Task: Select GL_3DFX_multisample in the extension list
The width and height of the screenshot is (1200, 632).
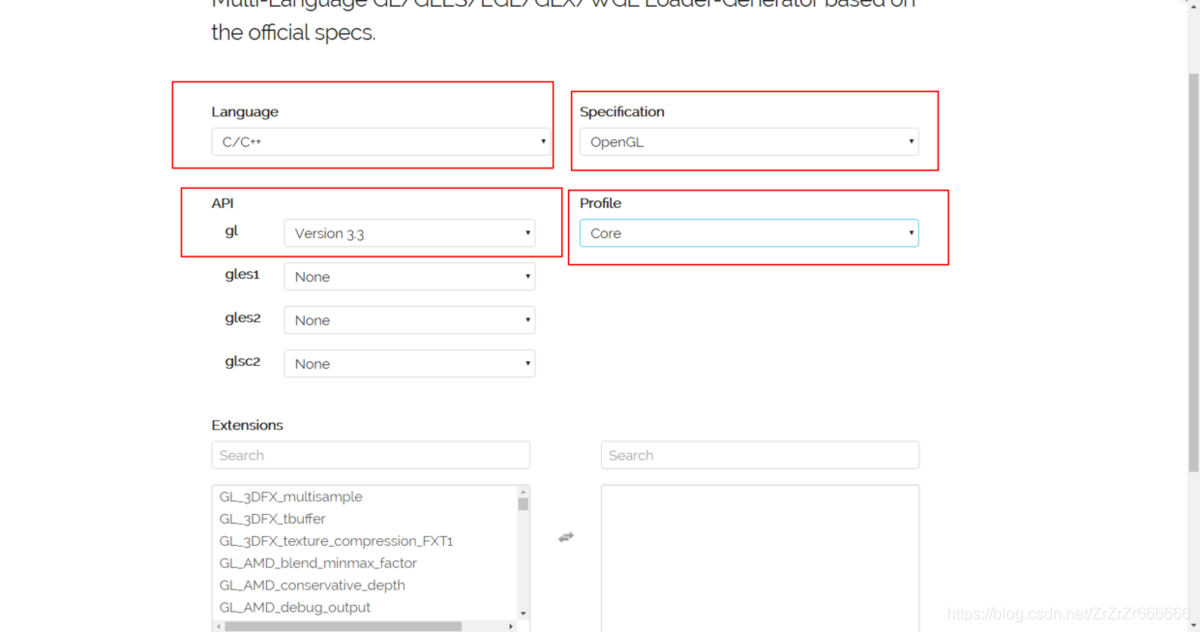Action: pos(291,497)
